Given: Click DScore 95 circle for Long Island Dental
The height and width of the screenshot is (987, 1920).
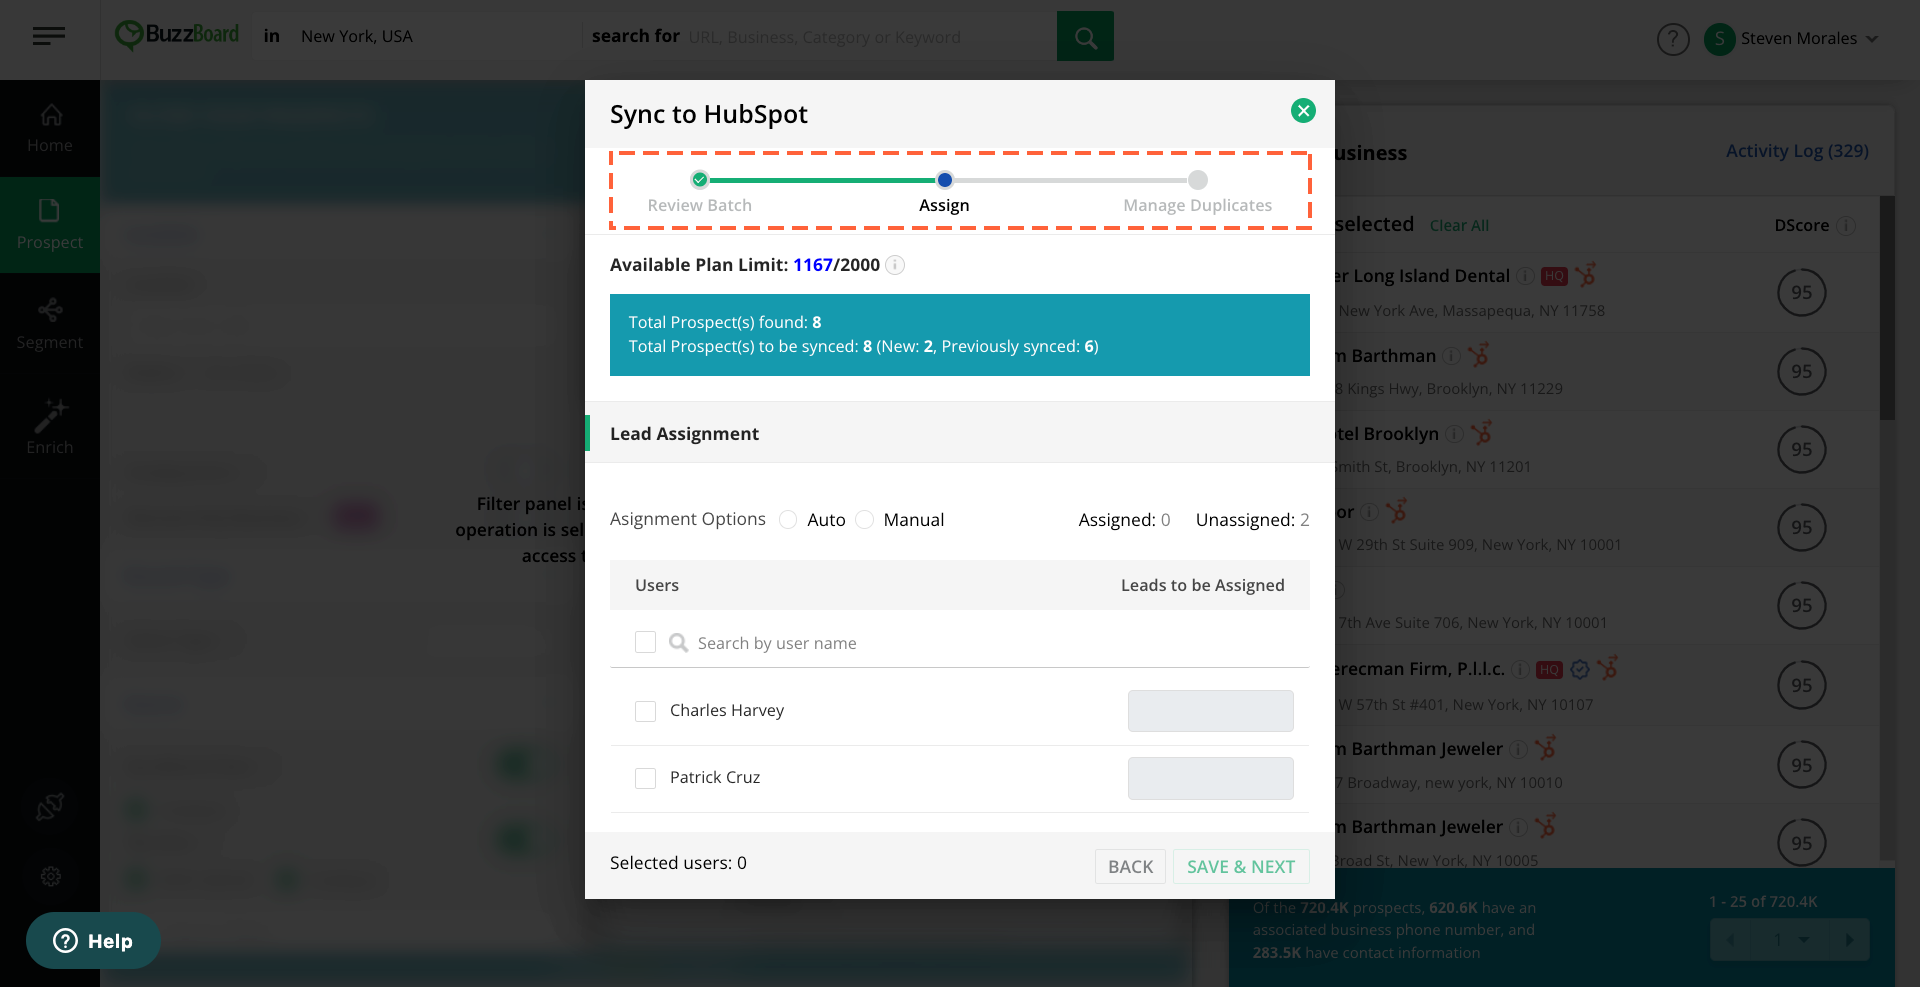Looking at the screenshot, I should tap(1802, 293).
